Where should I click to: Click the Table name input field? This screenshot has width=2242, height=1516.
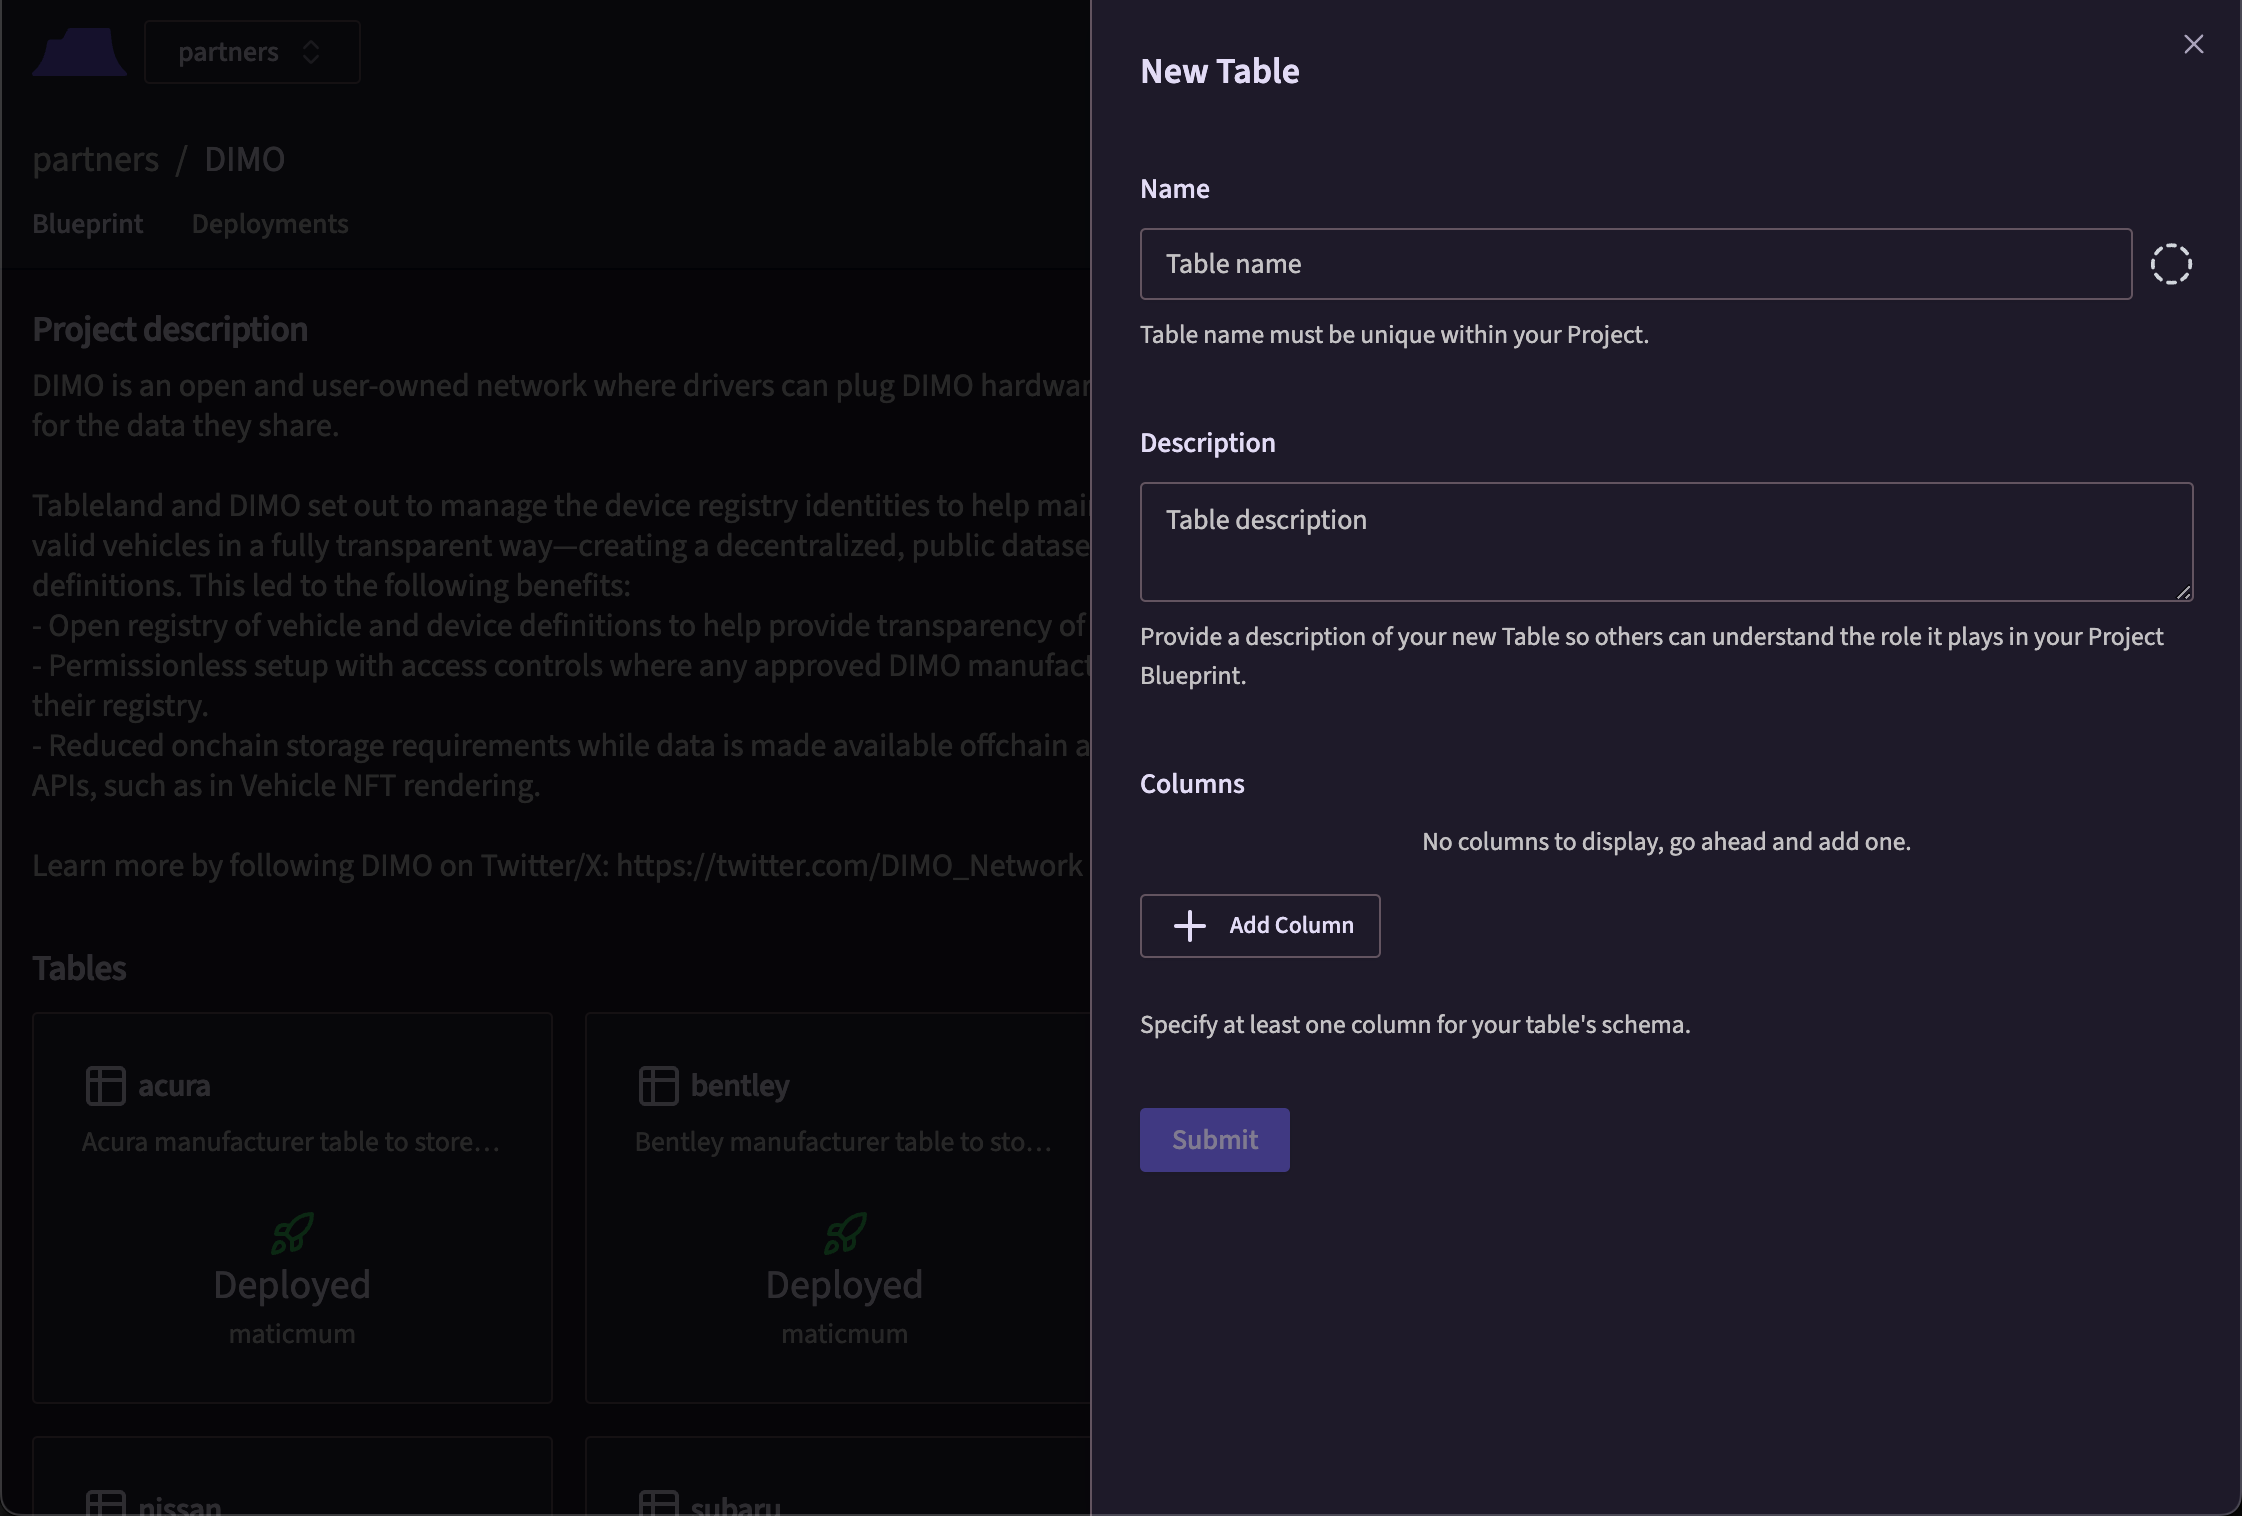pos(1636,264)
